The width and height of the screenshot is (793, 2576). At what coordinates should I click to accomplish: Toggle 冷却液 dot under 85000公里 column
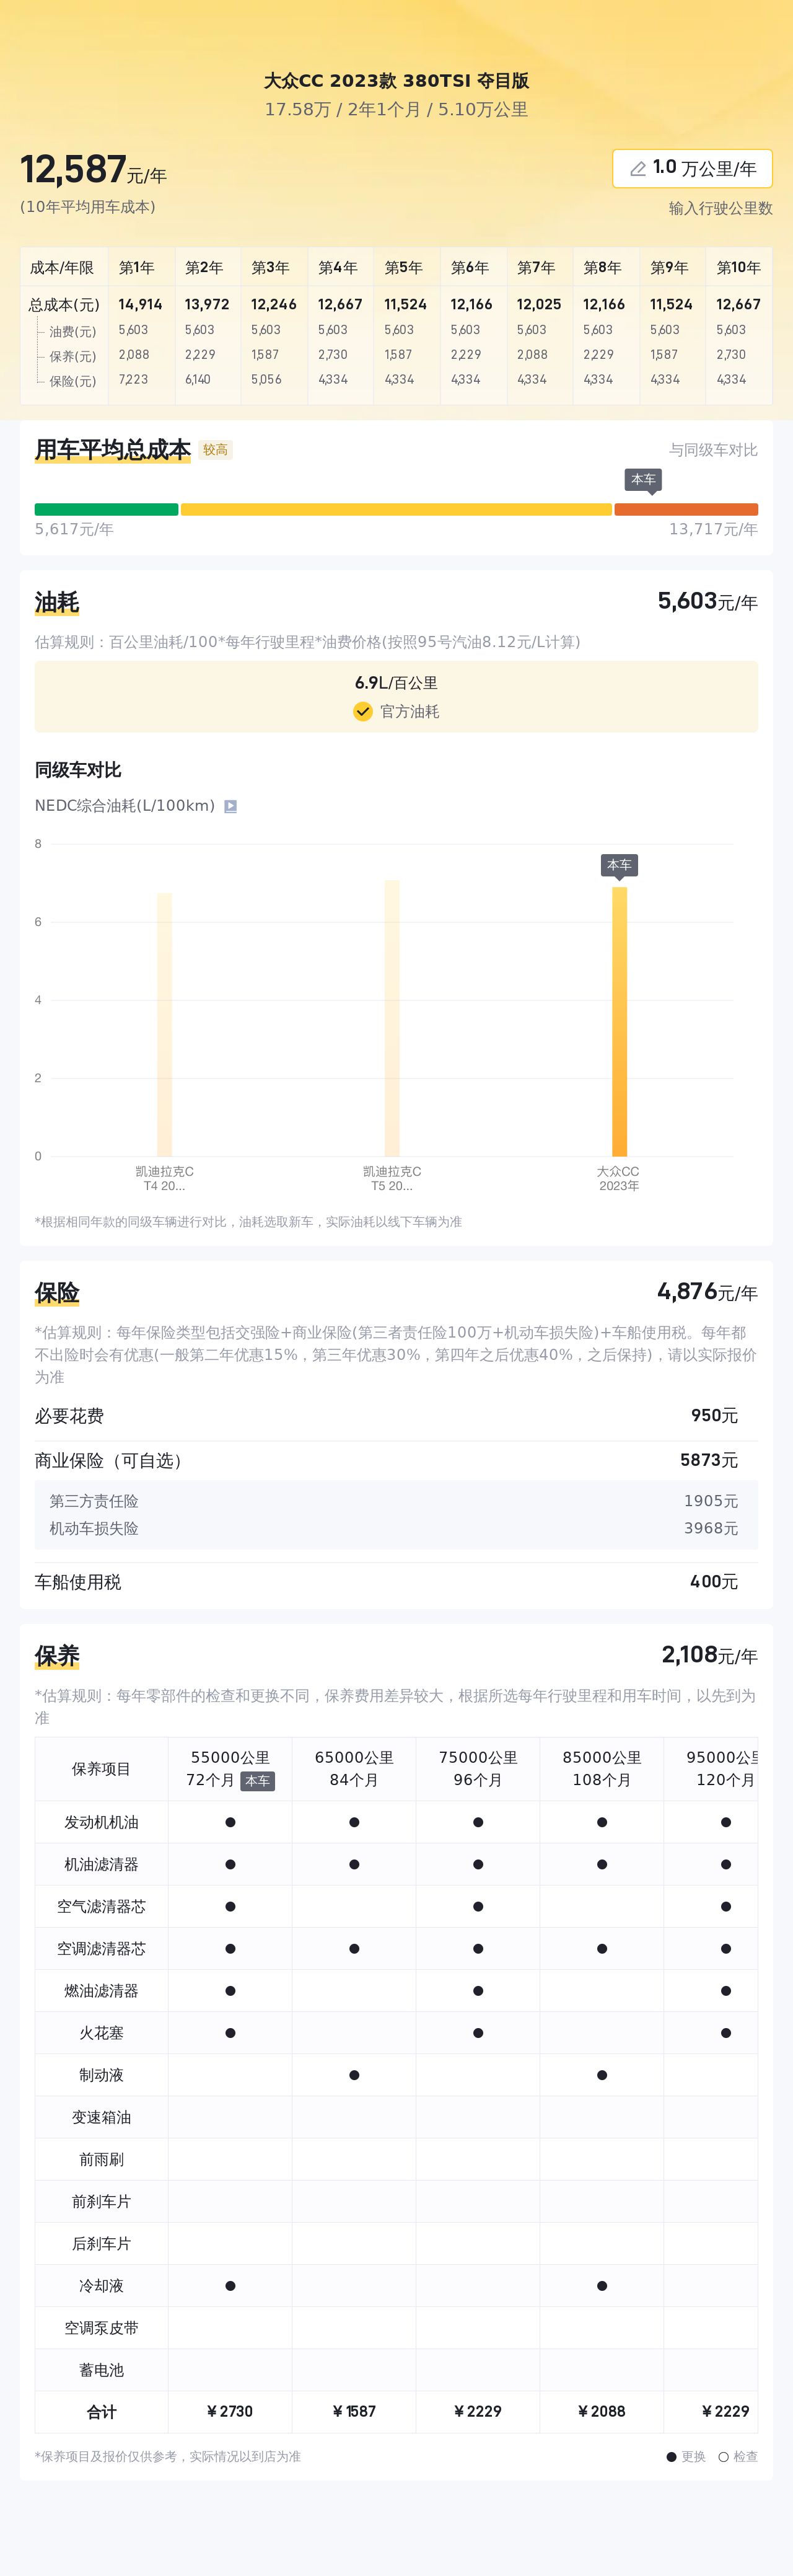pos(602,2286)
